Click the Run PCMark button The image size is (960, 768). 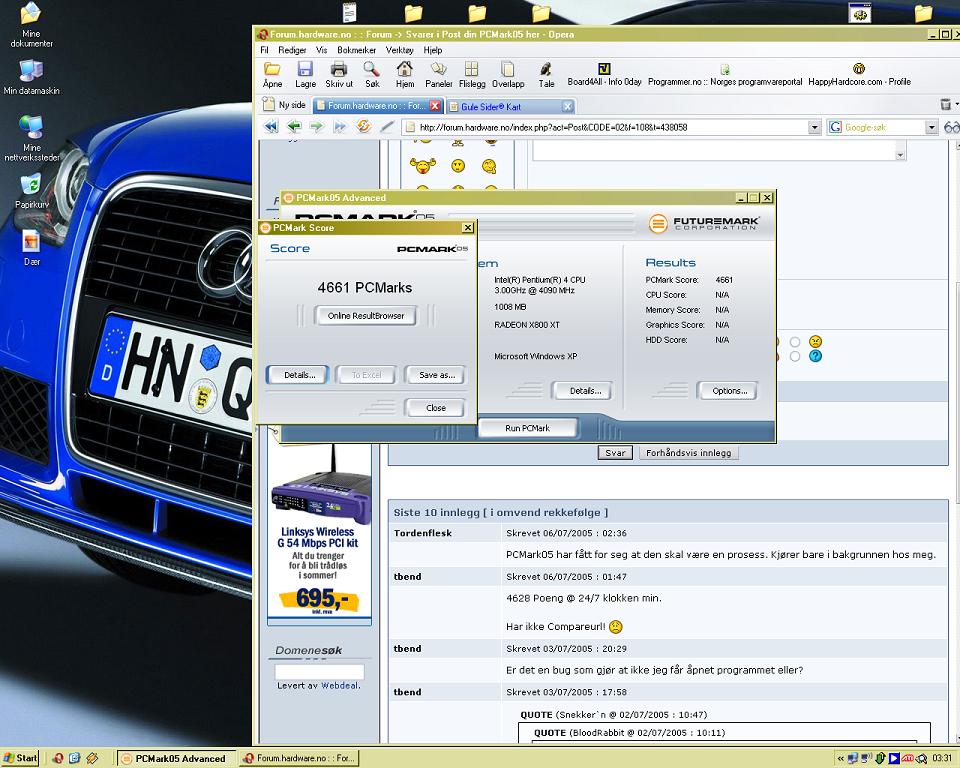[527, 428]
